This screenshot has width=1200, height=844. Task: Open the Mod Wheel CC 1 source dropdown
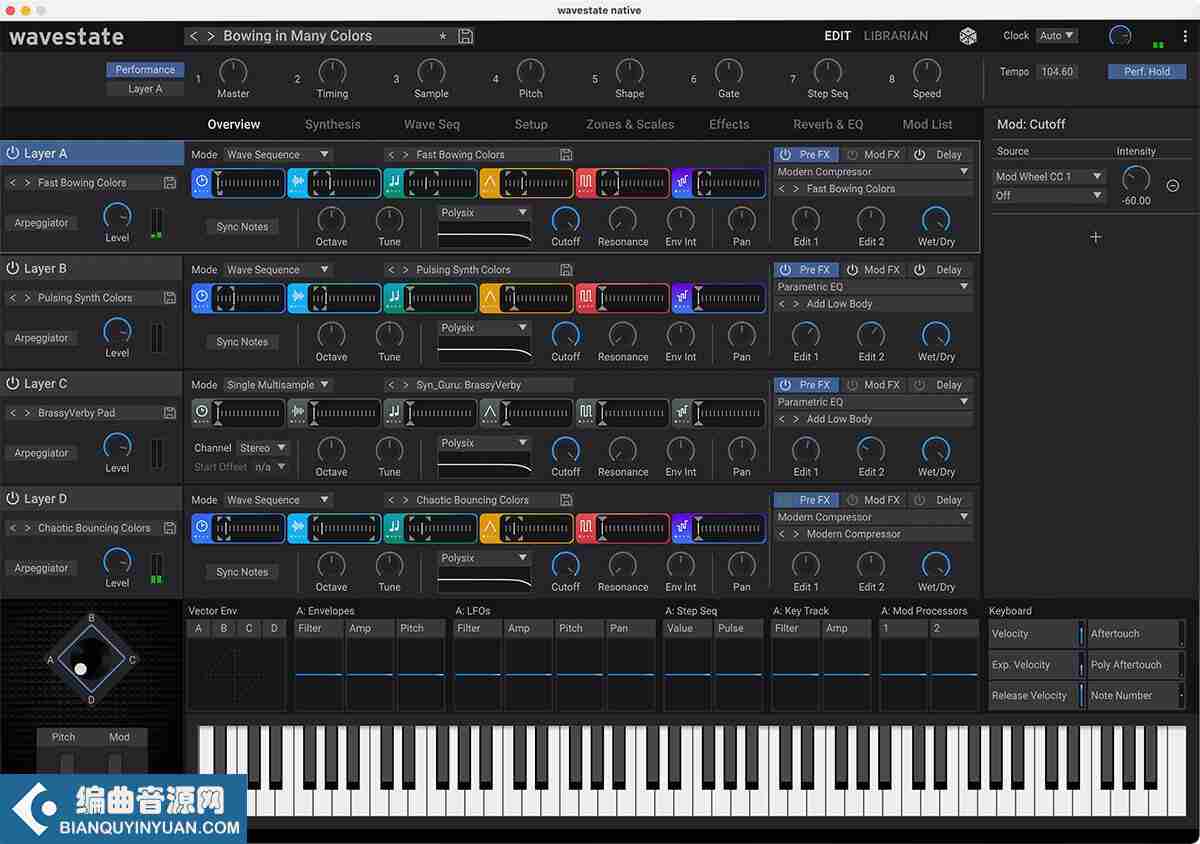point(1049,177)
